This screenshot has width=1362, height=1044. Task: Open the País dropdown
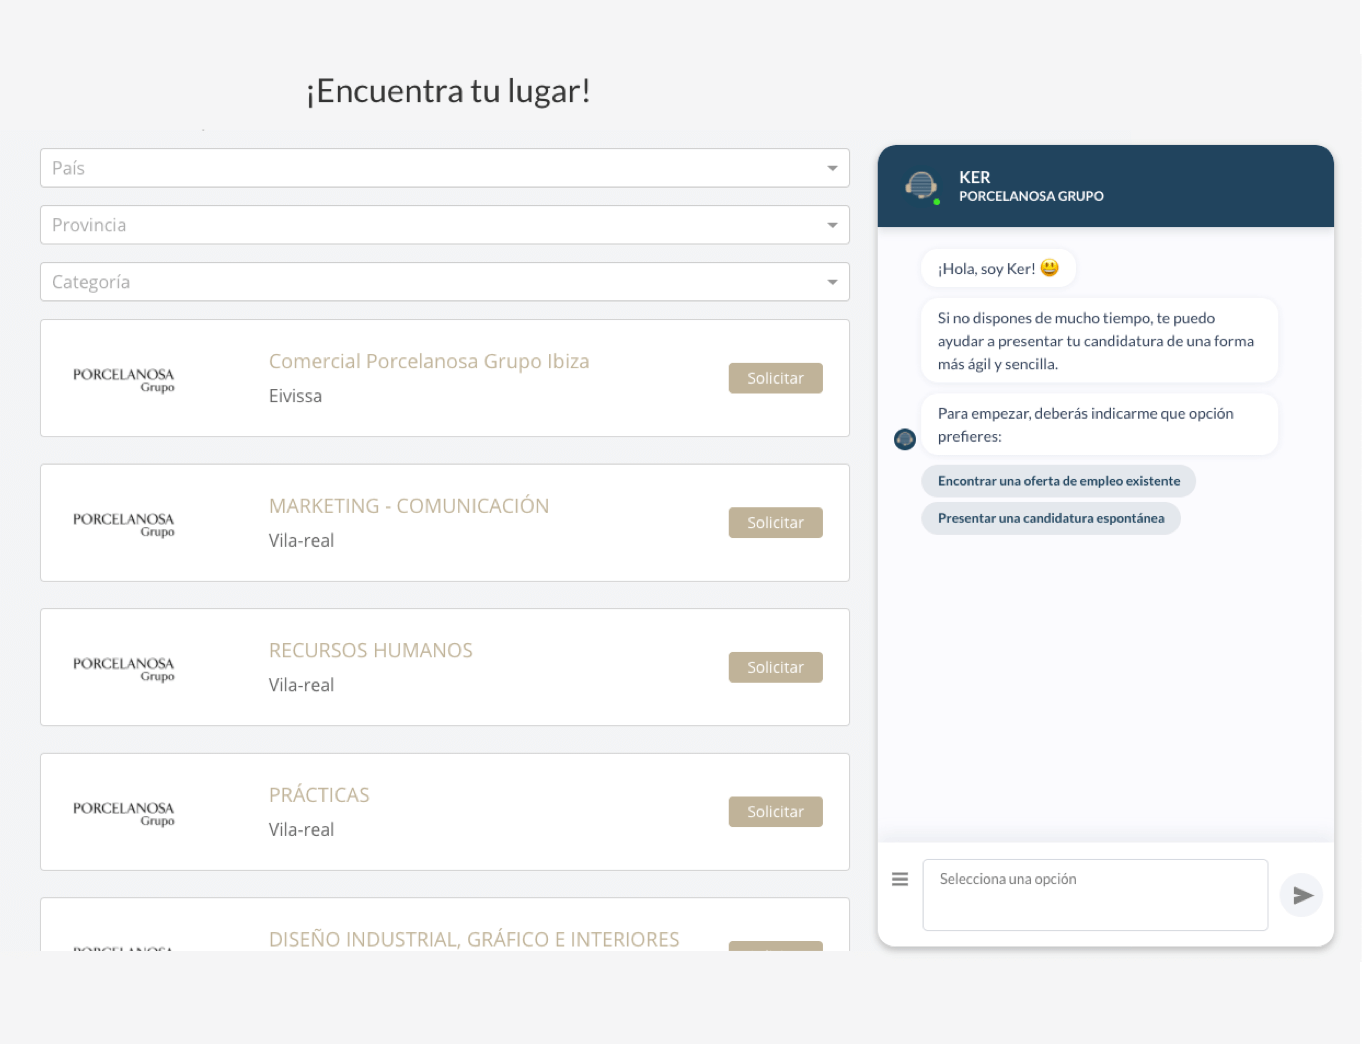(445, 168)
